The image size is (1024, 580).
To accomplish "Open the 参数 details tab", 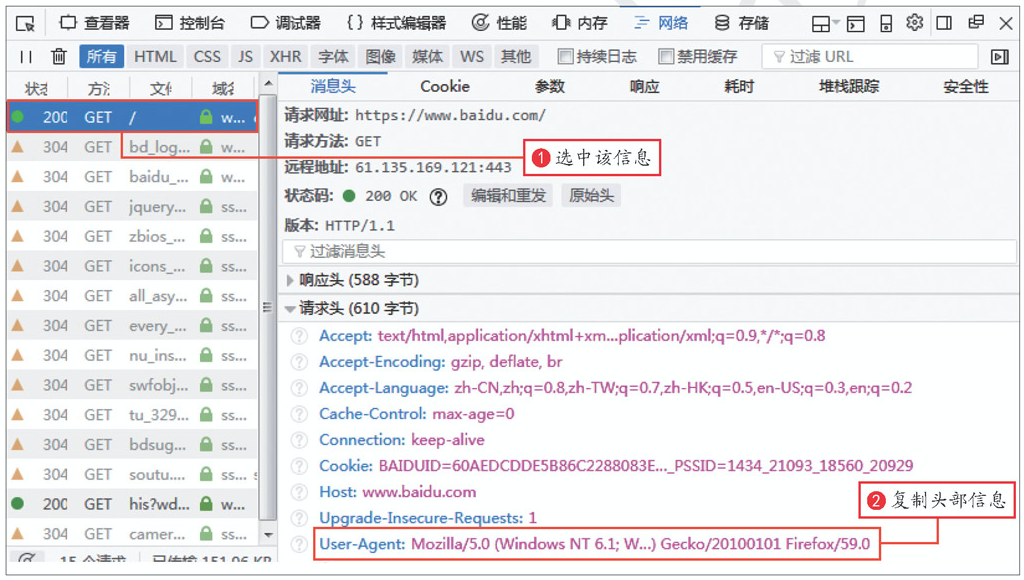I will pyautogui.click(x=550, y=86).
